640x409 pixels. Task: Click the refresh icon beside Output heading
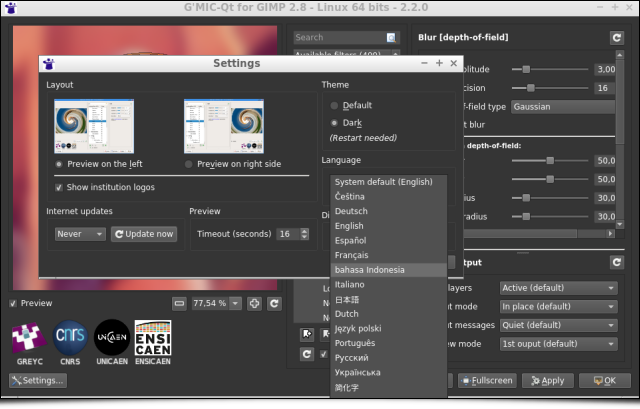[x=617, y=262]
